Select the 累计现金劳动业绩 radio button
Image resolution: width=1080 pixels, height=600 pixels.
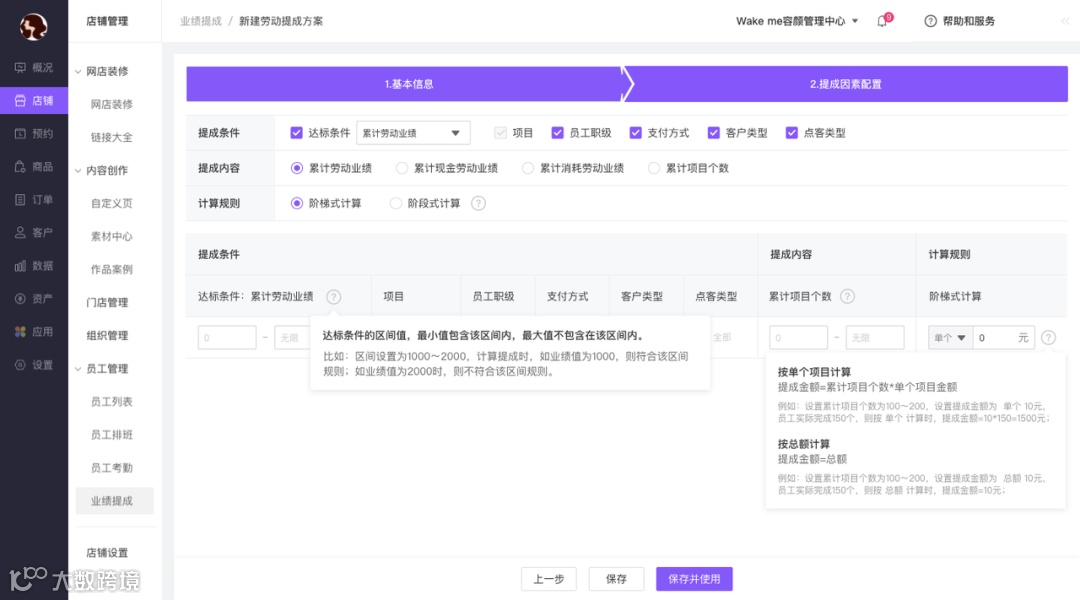[402, 168]
